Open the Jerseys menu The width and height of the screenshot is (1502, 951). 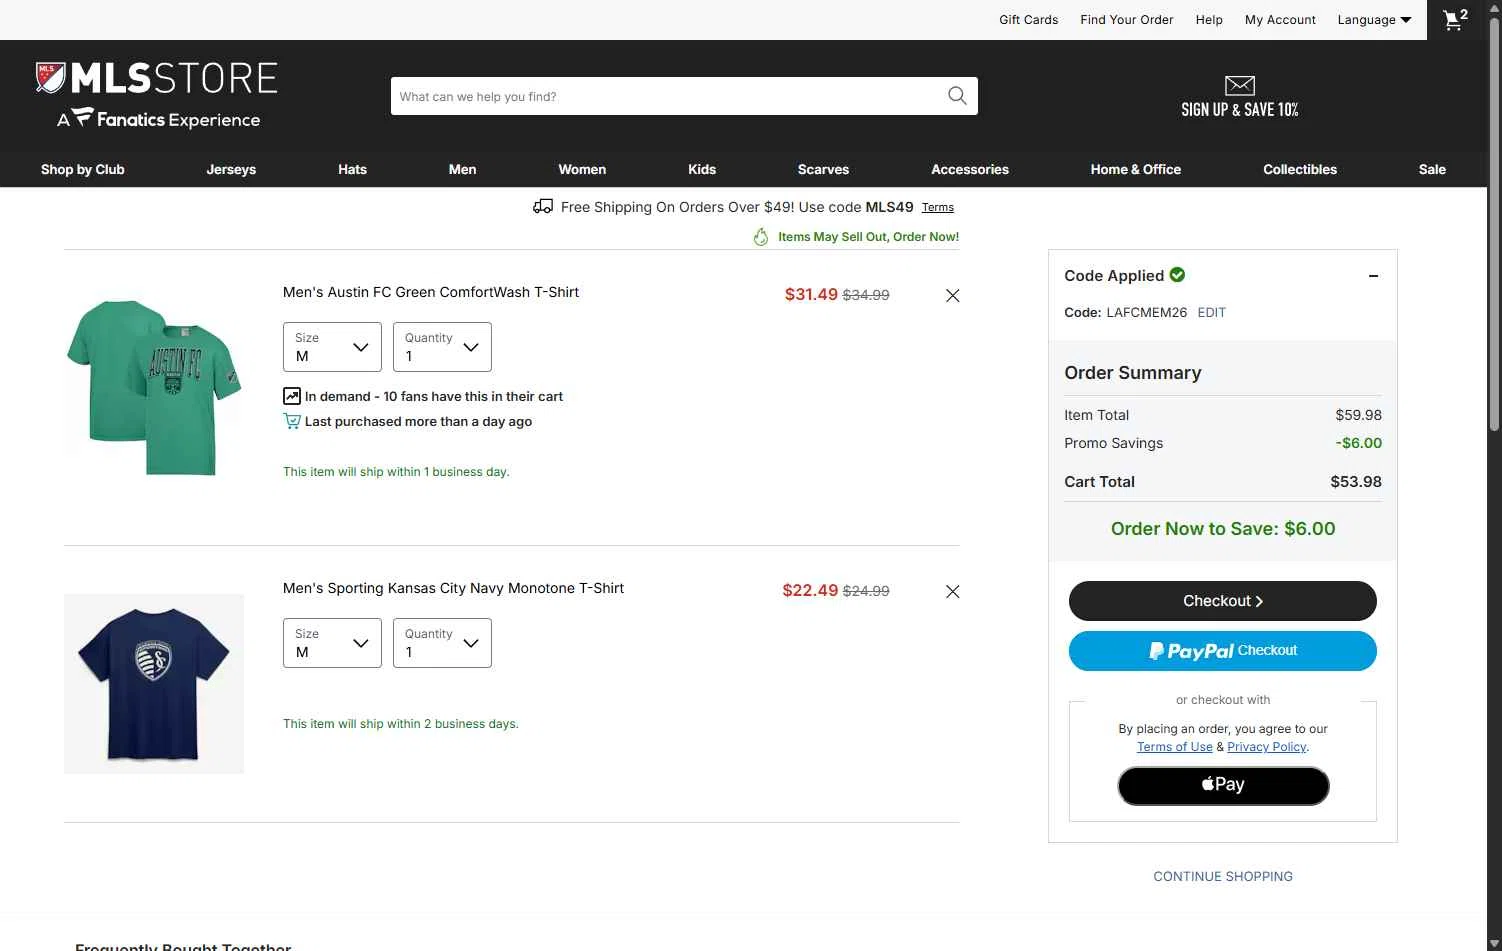pyautogui.click(x=231, y=169)
